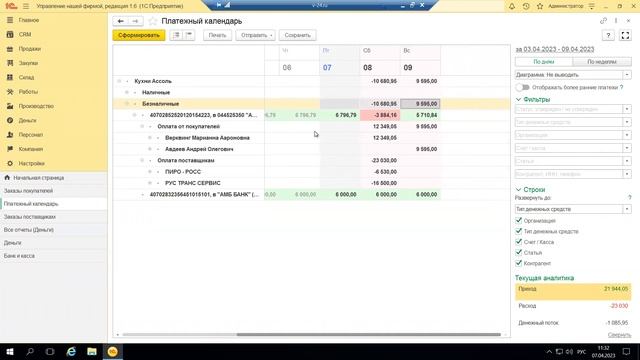Open the Компания section icon
This screenshot has width=640, height=360.
pos(10,149)
